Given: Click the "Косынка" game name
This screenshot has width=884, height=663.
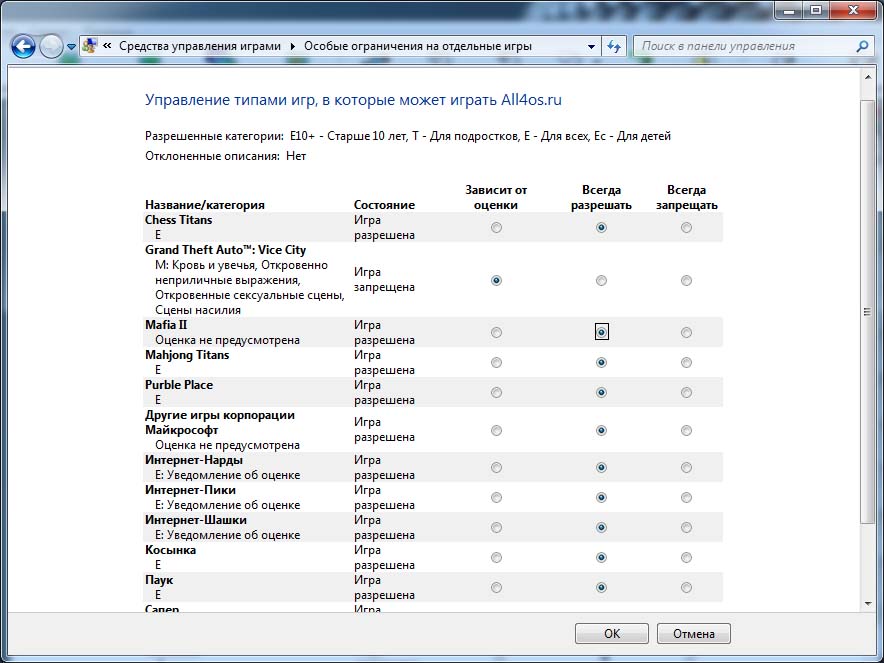Looking at the screenshot, I should (170, 550).
